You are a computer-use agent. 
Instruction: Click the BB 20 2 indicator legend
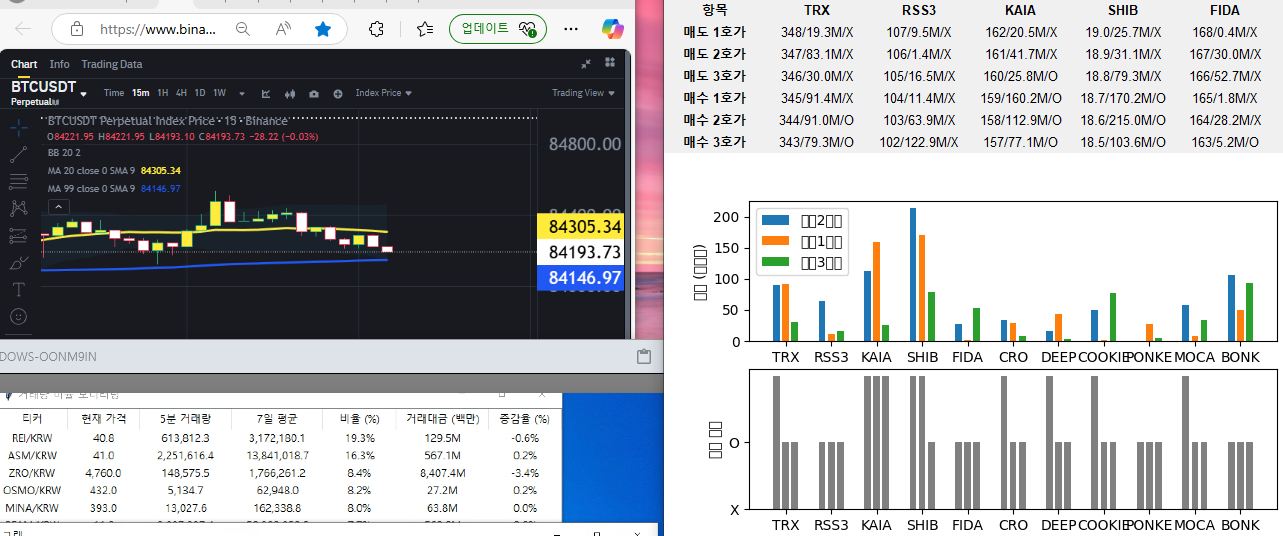(64, 153)
